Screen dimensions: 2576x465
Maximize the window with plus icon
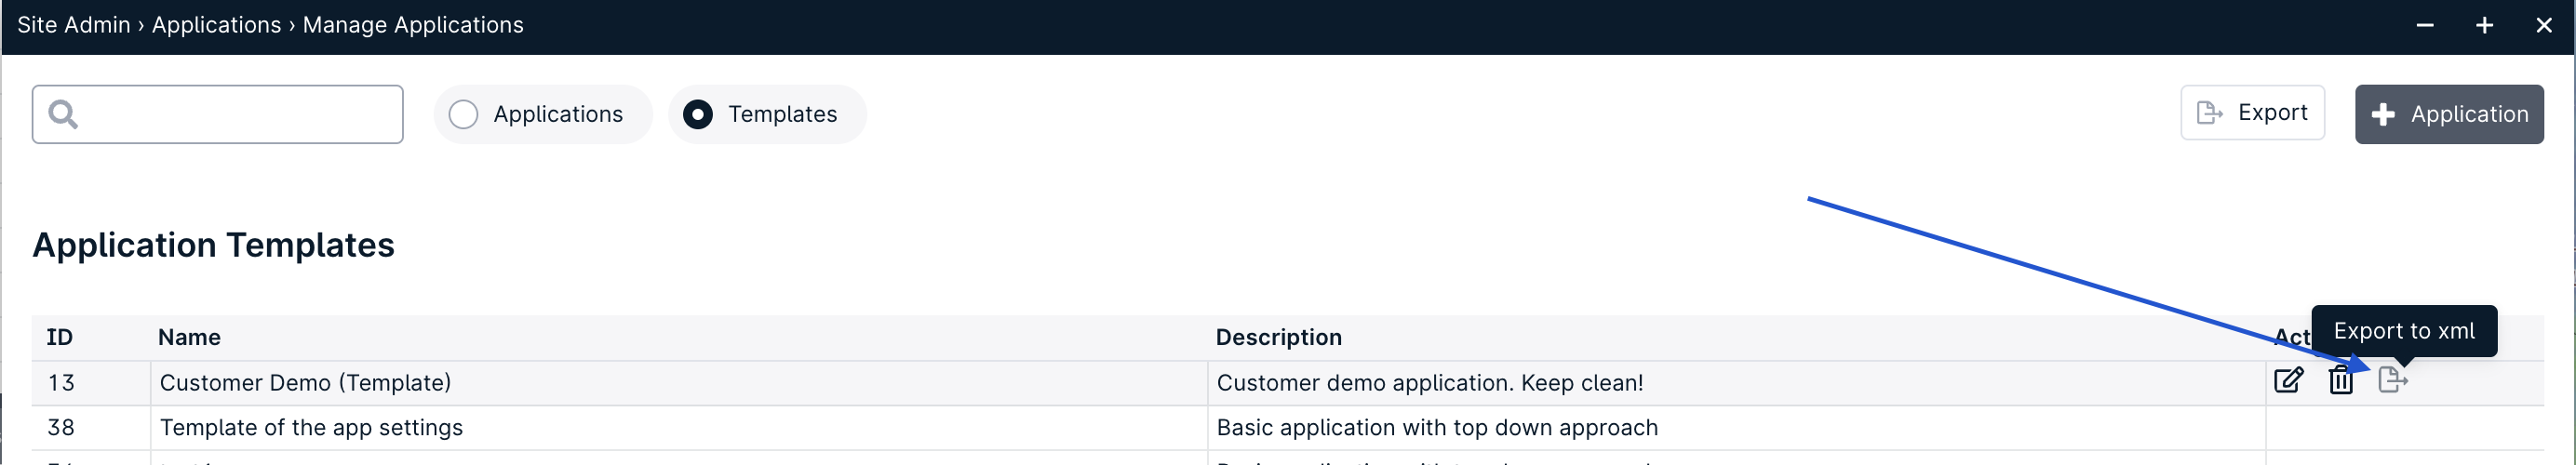[x=2485, y=25]
